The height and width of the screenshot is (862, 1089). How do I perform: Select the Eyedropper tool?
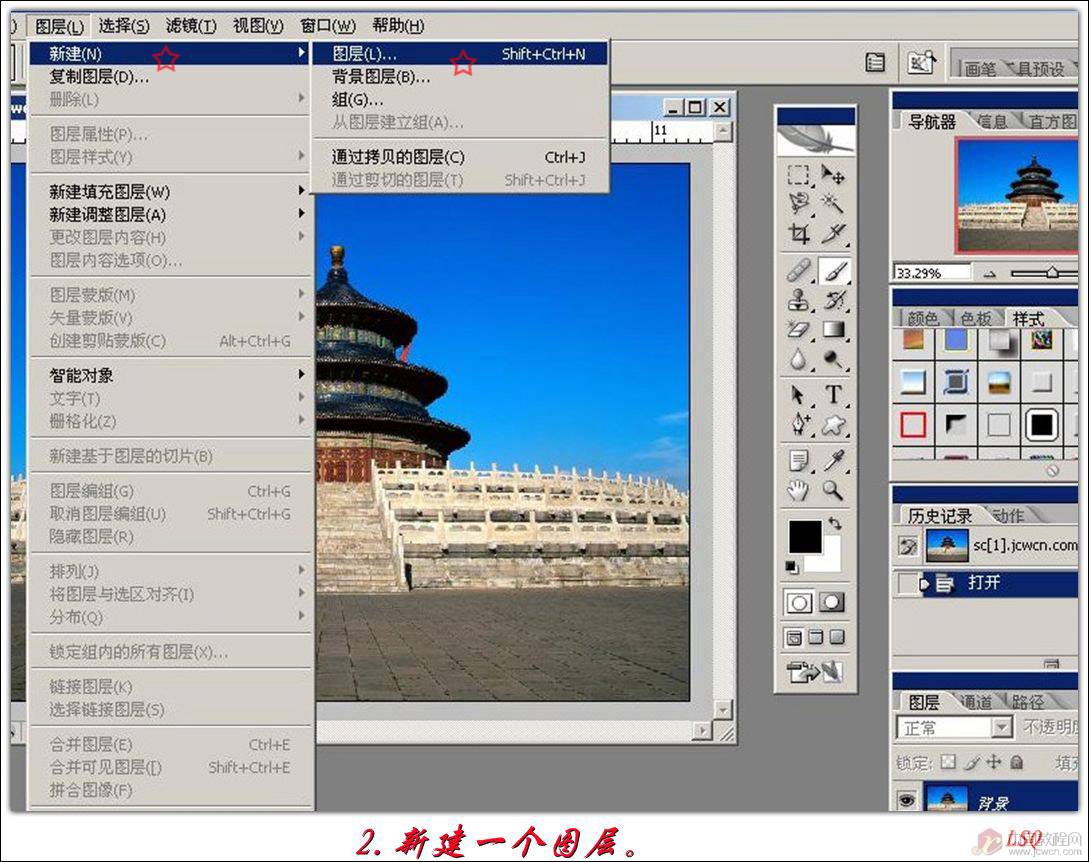pyautogui.click(x=833, y=461)
